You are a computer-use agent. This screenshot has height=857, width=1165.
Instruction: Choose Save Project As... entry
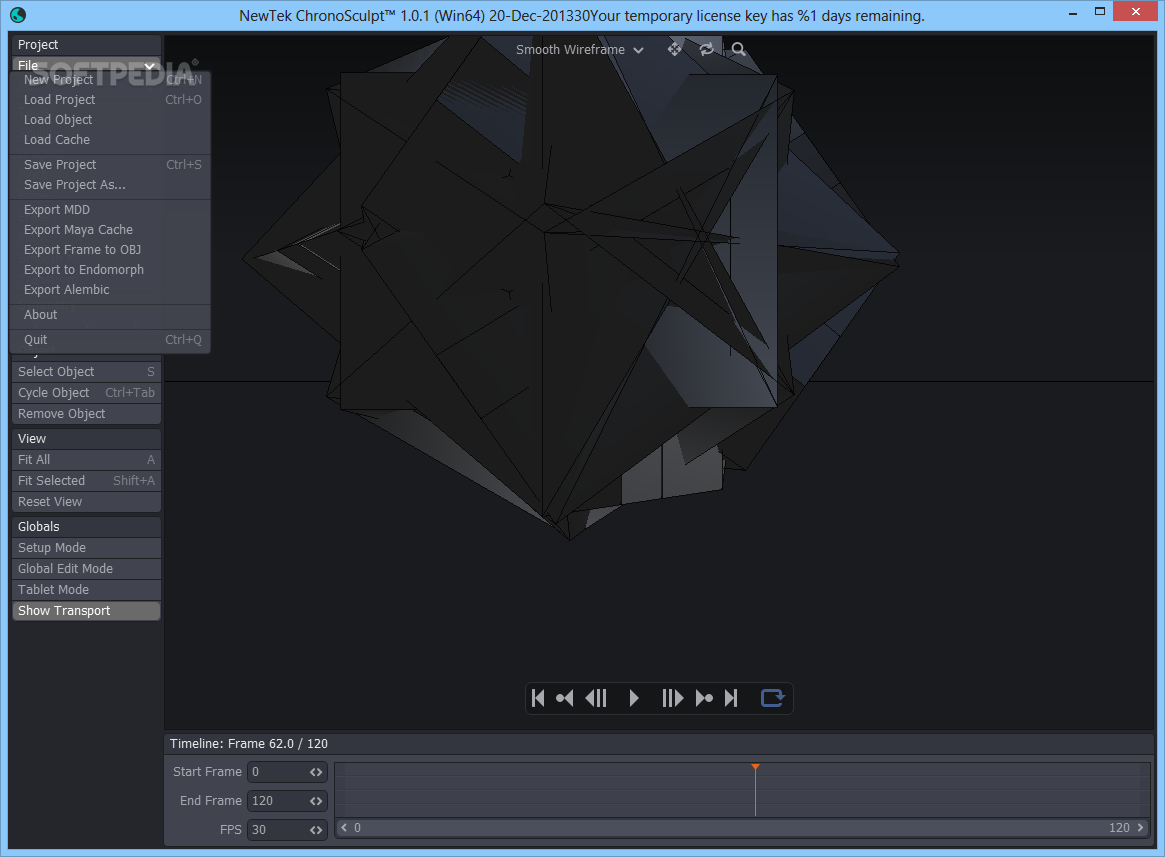coord(112,184)
